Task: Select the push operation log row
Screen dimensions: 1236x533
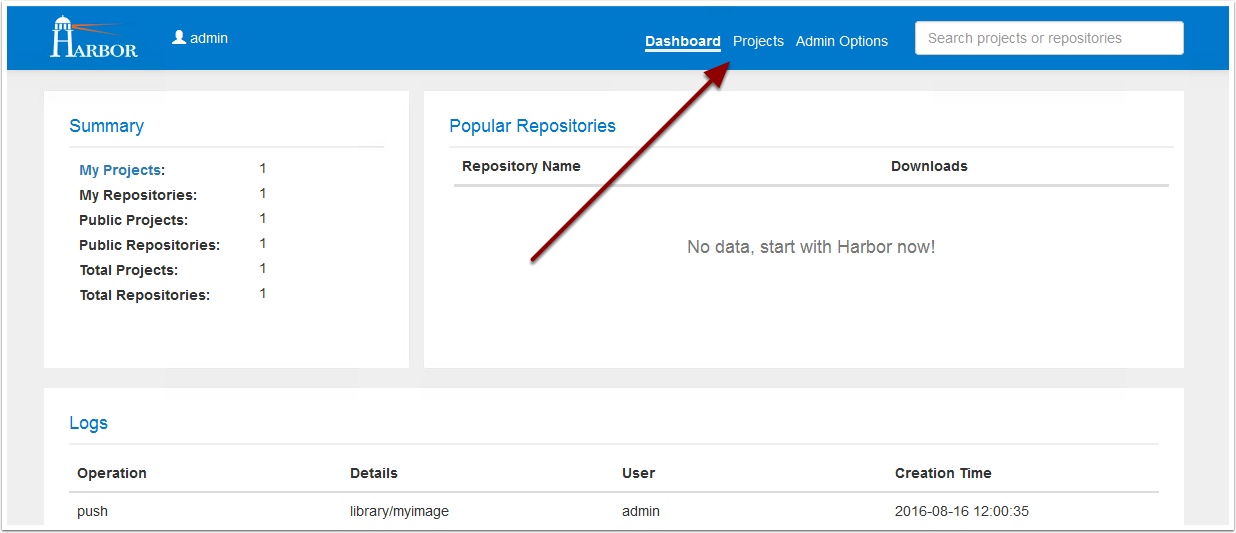Action: pos(614,511)
